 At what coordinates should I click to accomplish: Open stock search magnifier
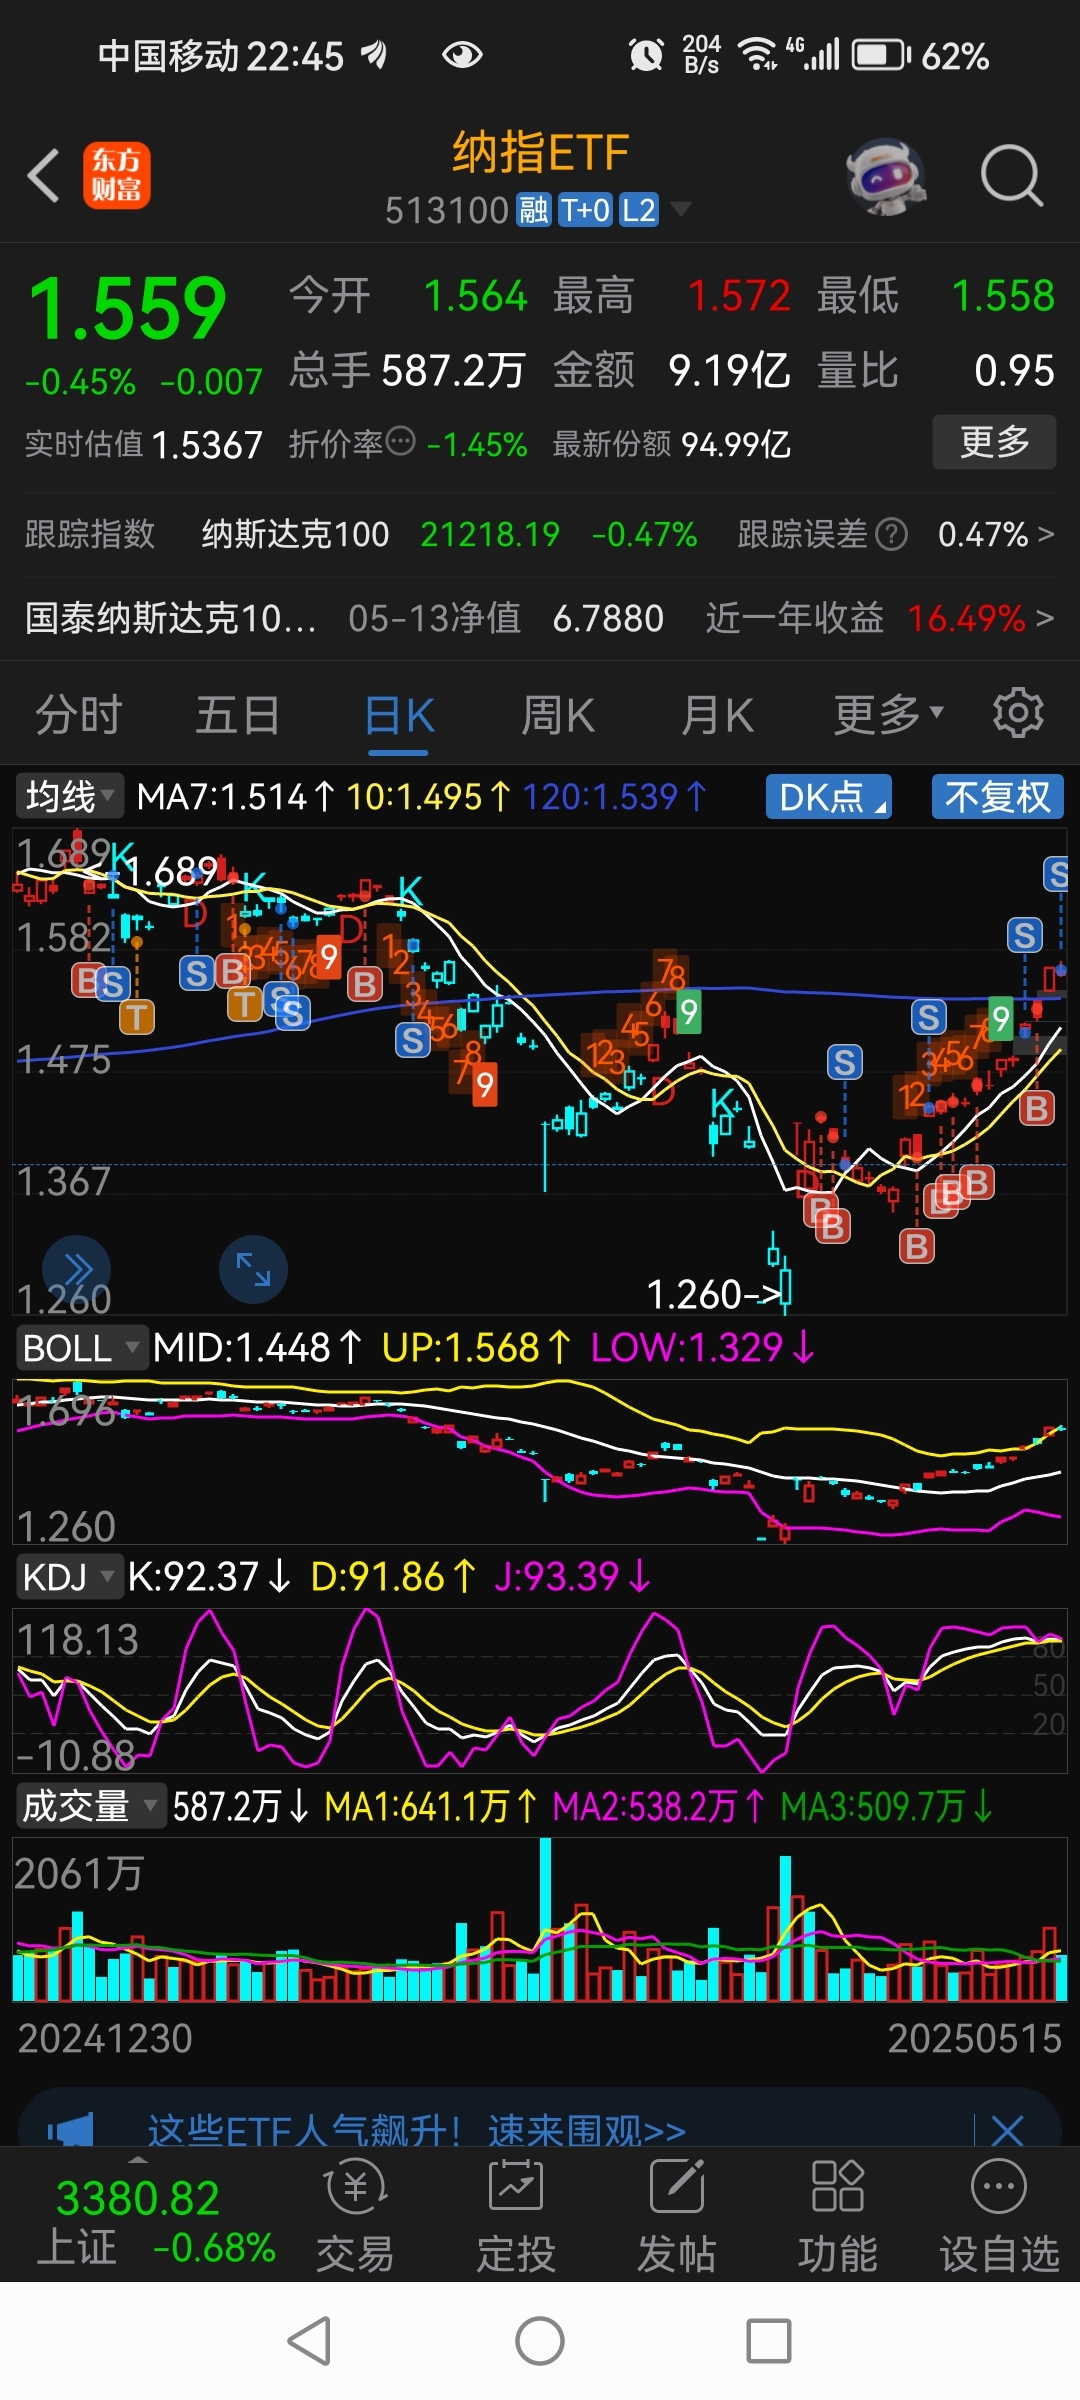(1012, 176)
